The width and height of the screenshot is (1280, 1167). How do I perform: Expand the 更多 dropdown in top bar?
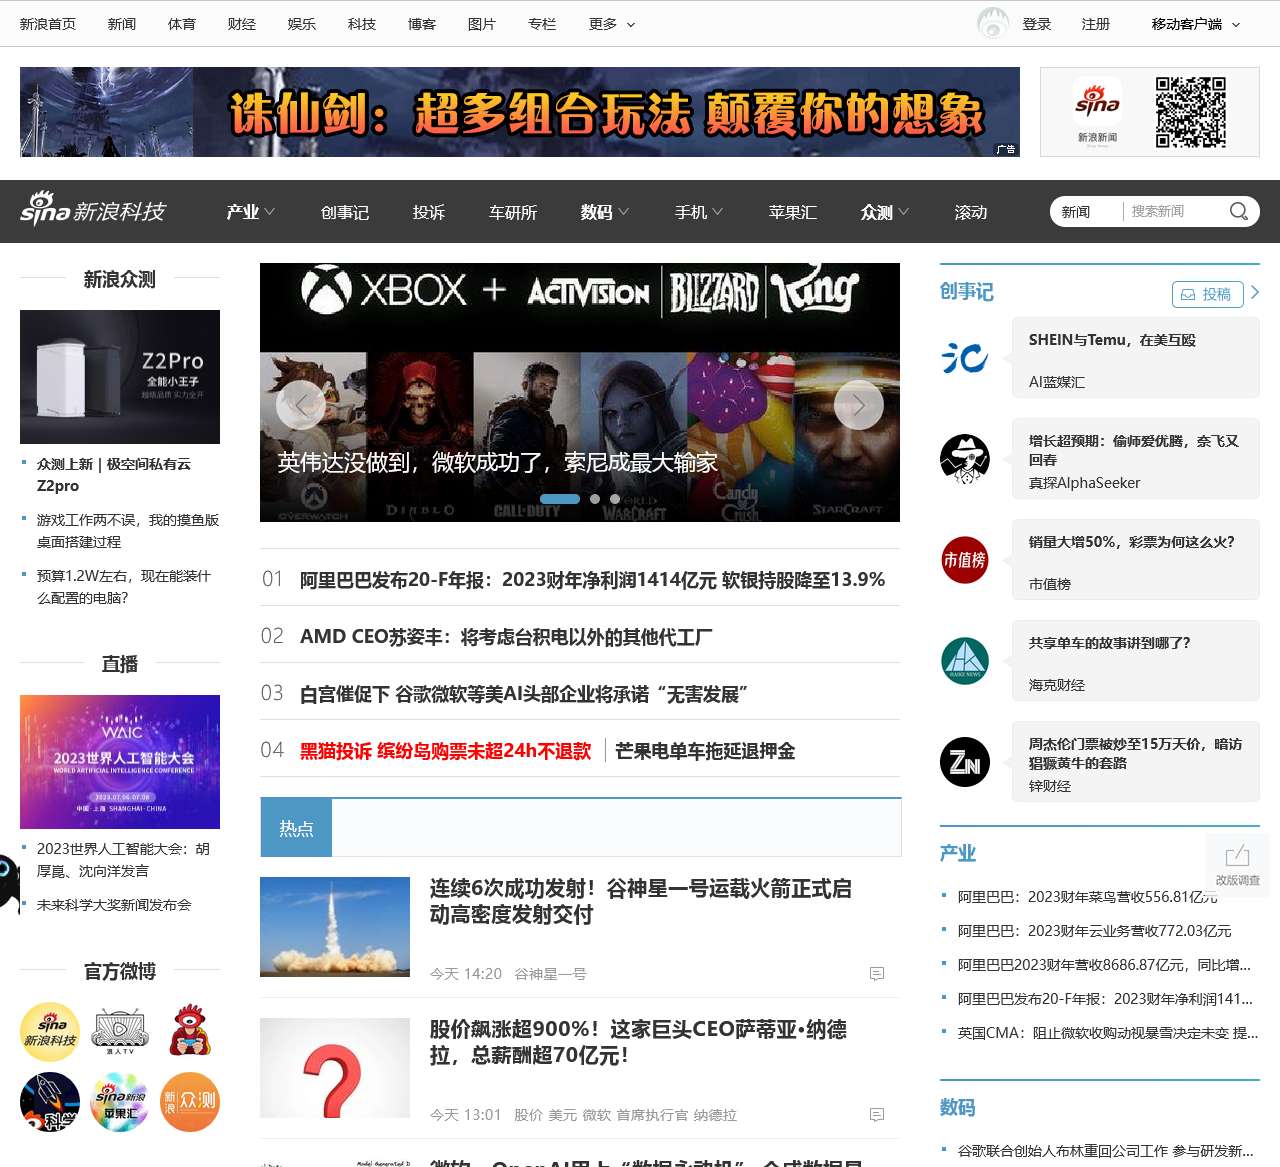click(x=612, y=24)
